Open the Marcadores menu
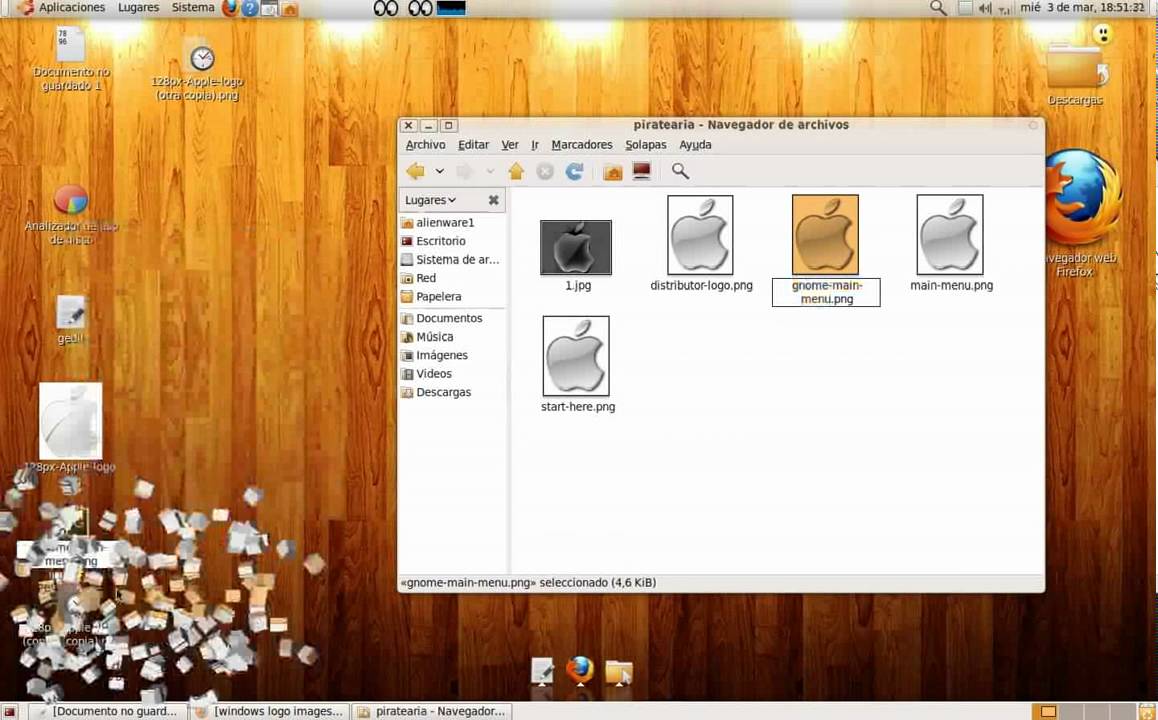1158x720 pixels. point(582,145)
